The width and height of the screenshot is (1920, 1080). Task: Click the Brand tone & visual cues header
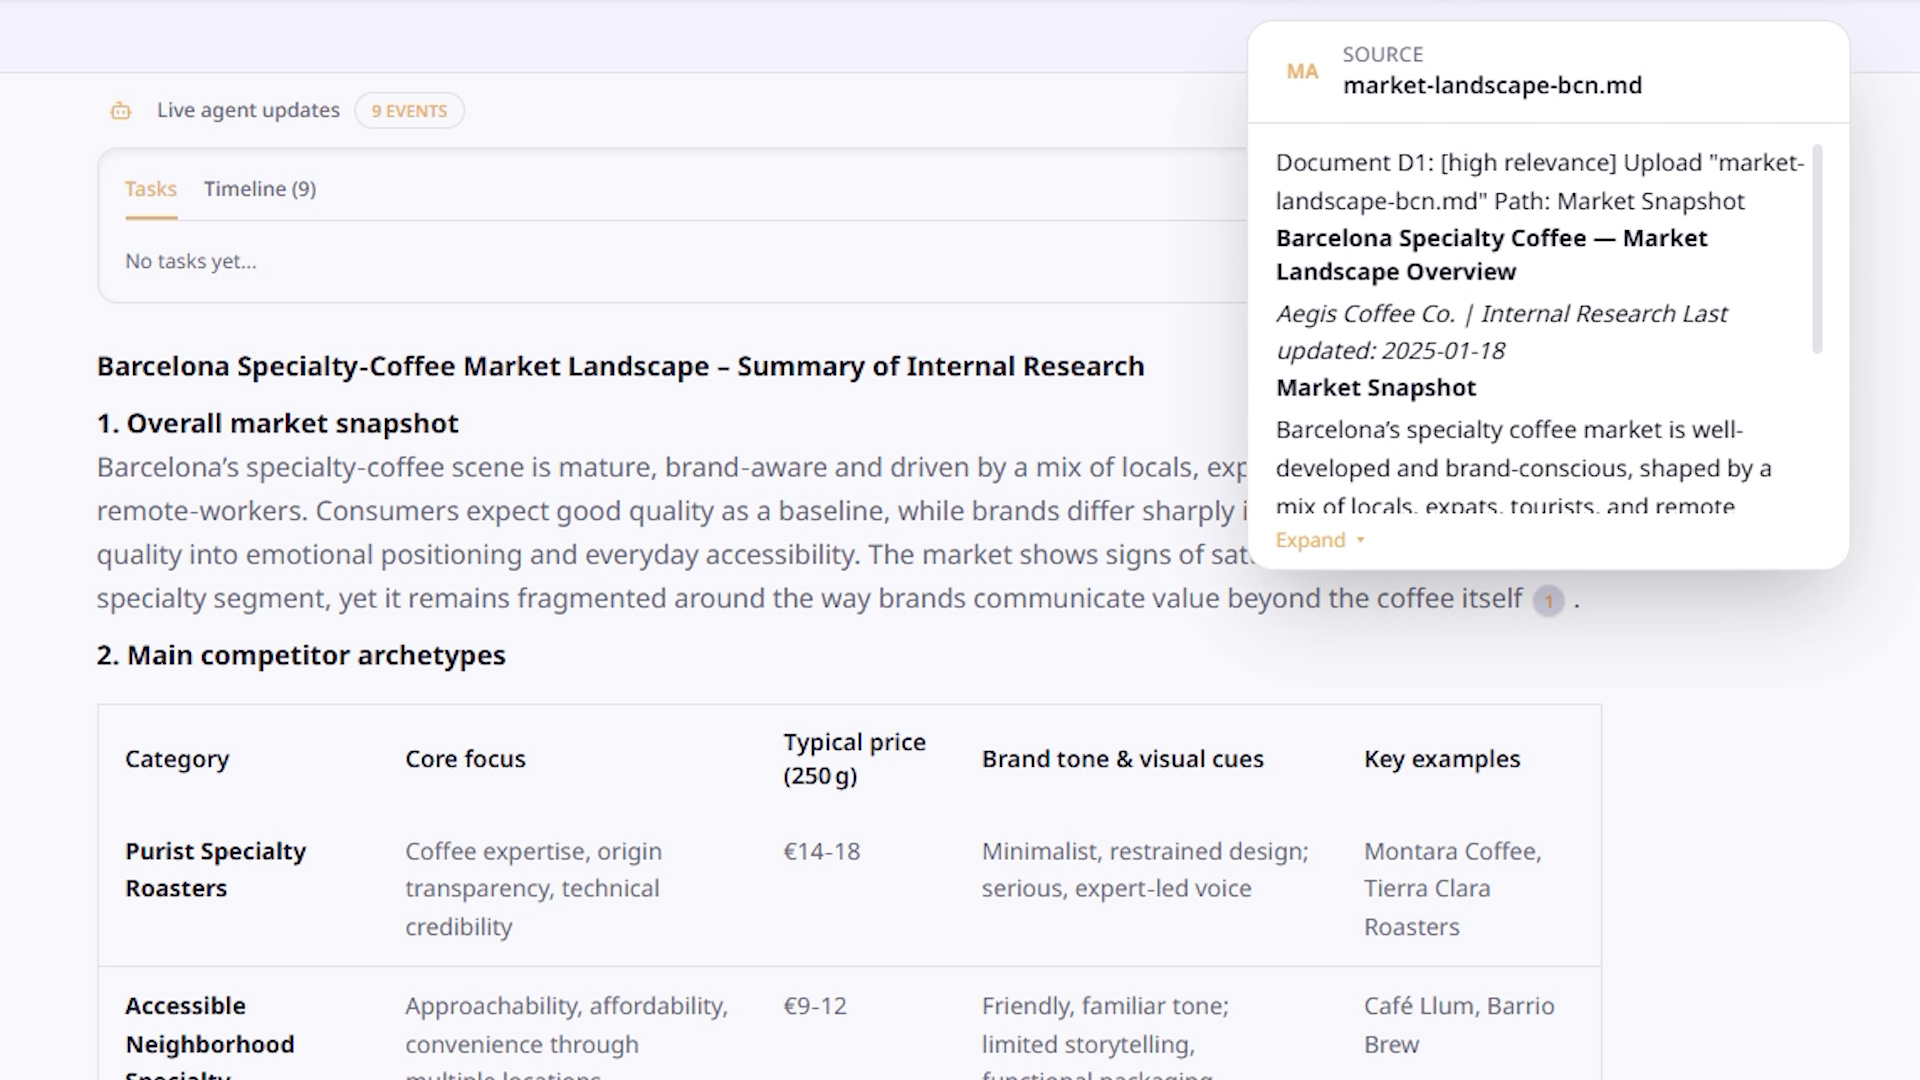pyautogui.click(x=1122, y=759)
